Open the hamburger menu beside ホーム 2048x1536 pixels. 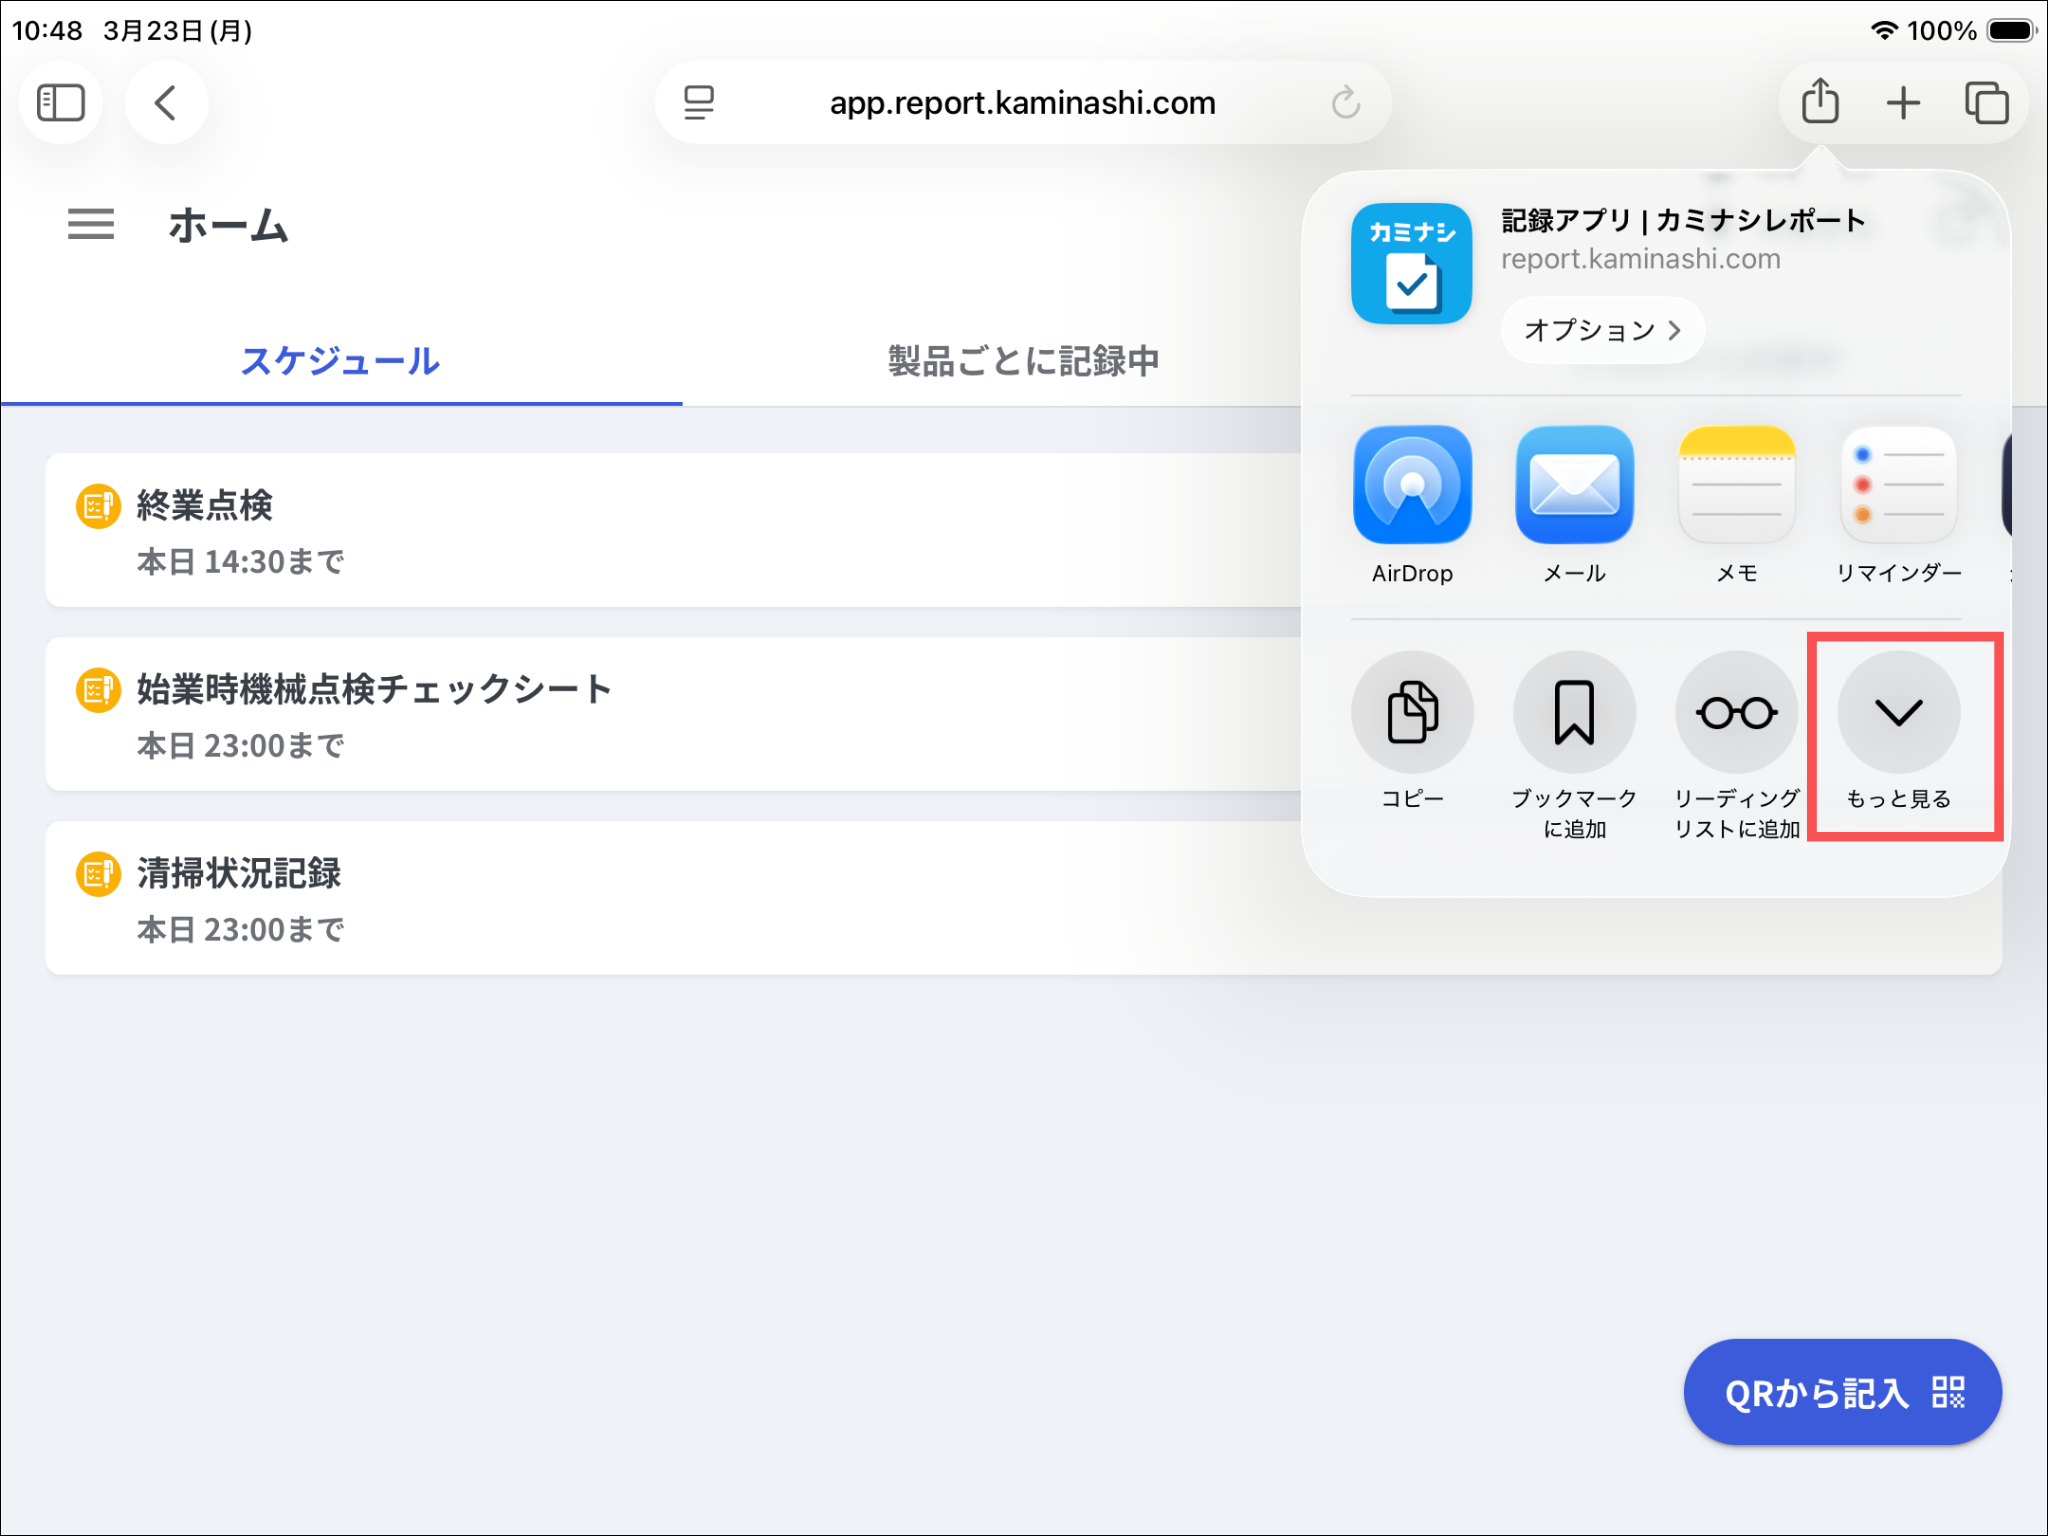pos(90,224)
